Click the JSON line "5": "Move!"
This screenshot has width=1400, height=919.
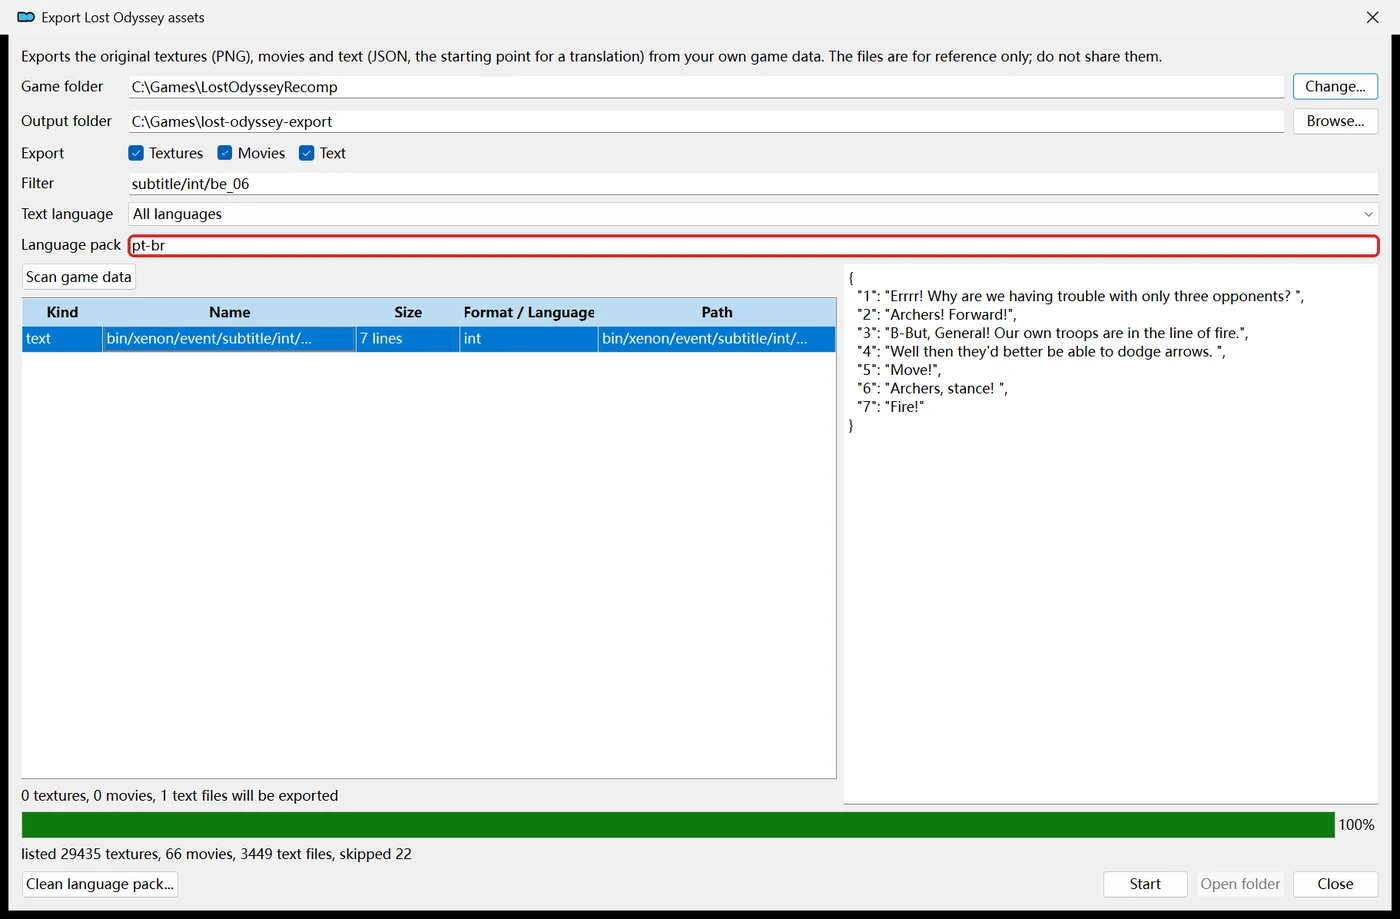898,370
